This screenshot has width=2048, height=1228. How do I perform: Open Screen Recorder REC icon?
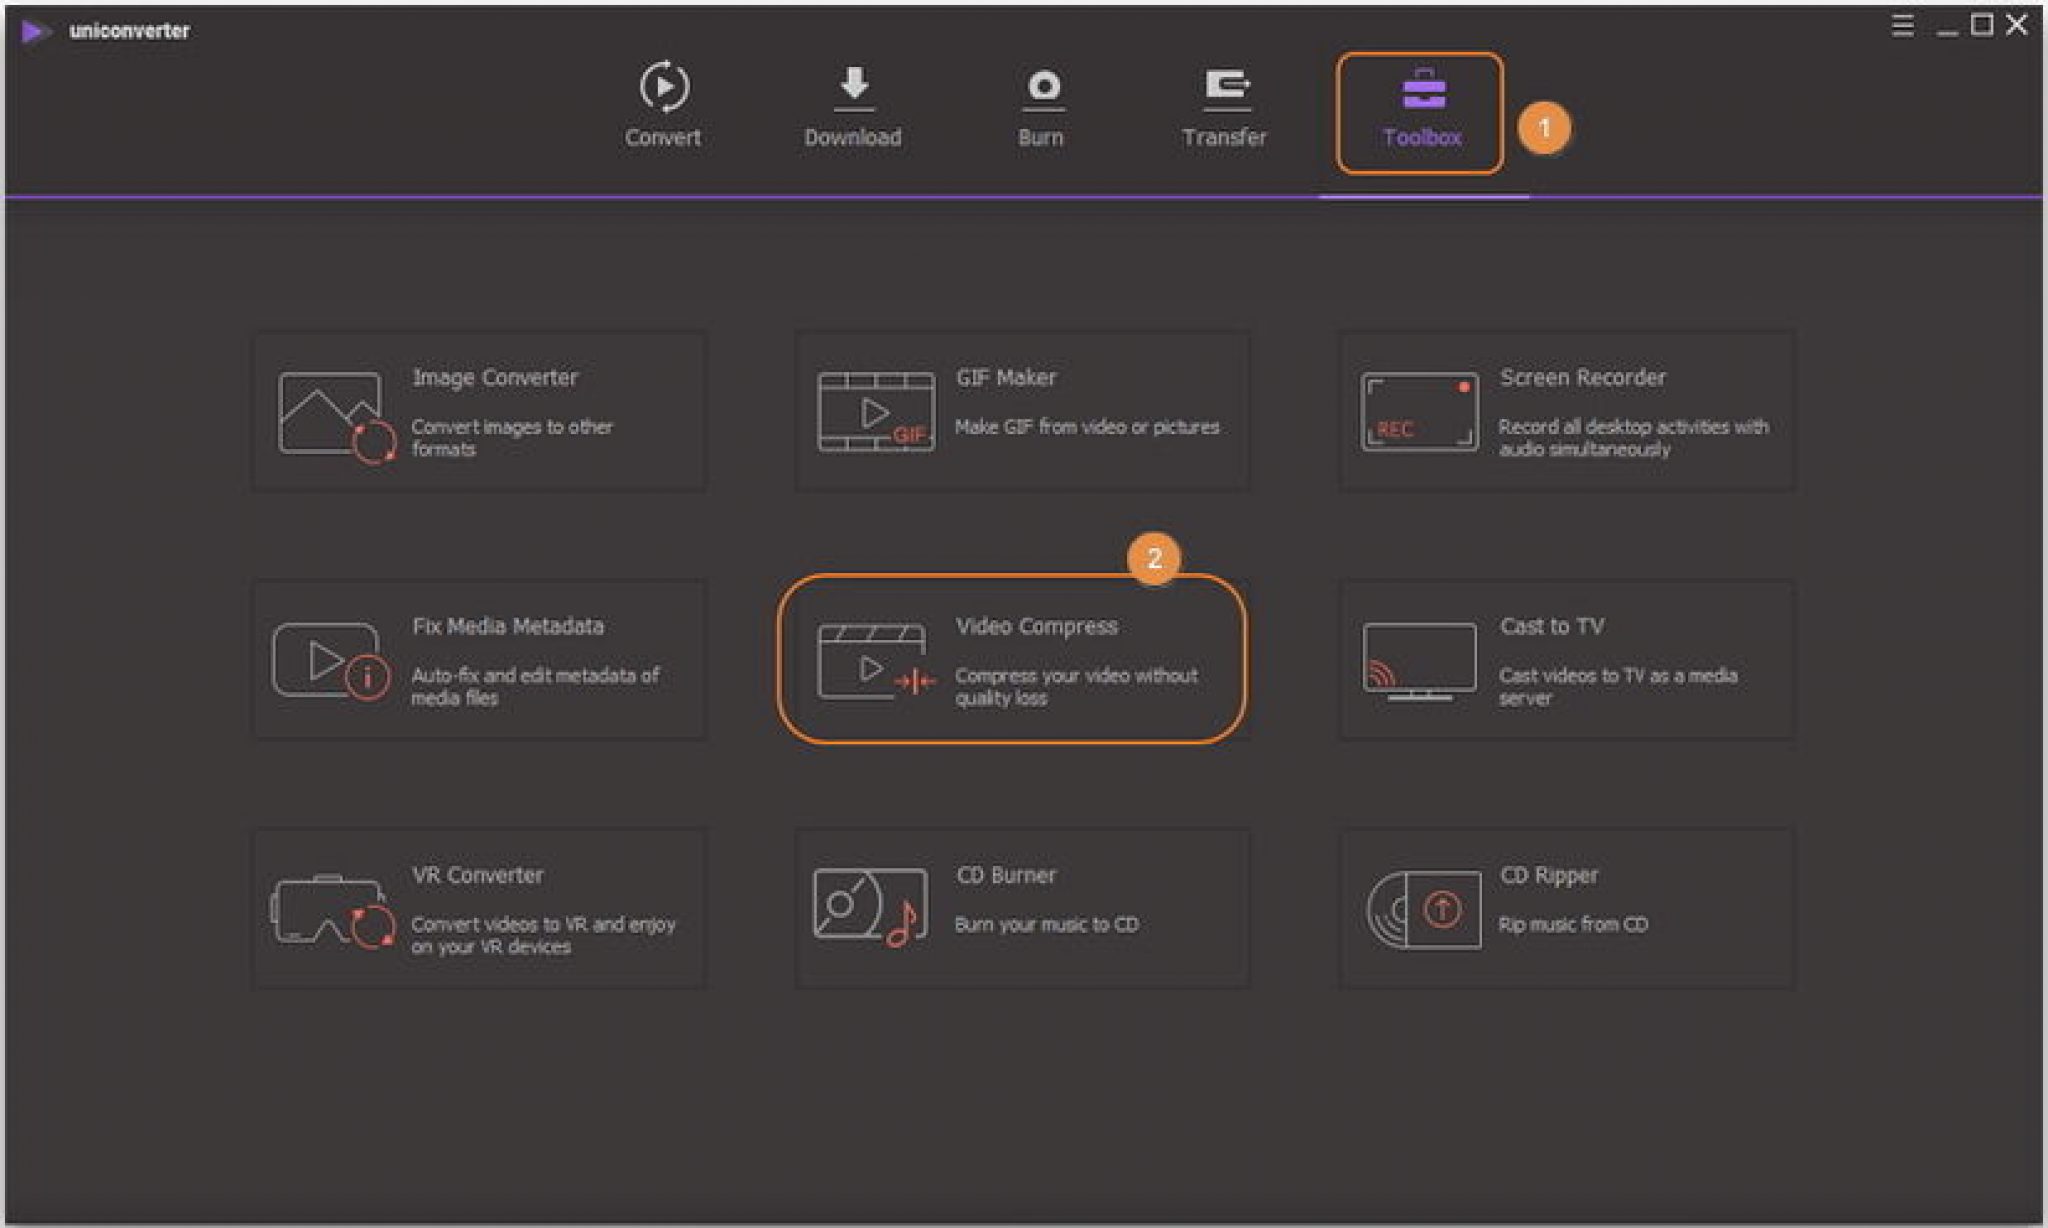point(1418,412)
